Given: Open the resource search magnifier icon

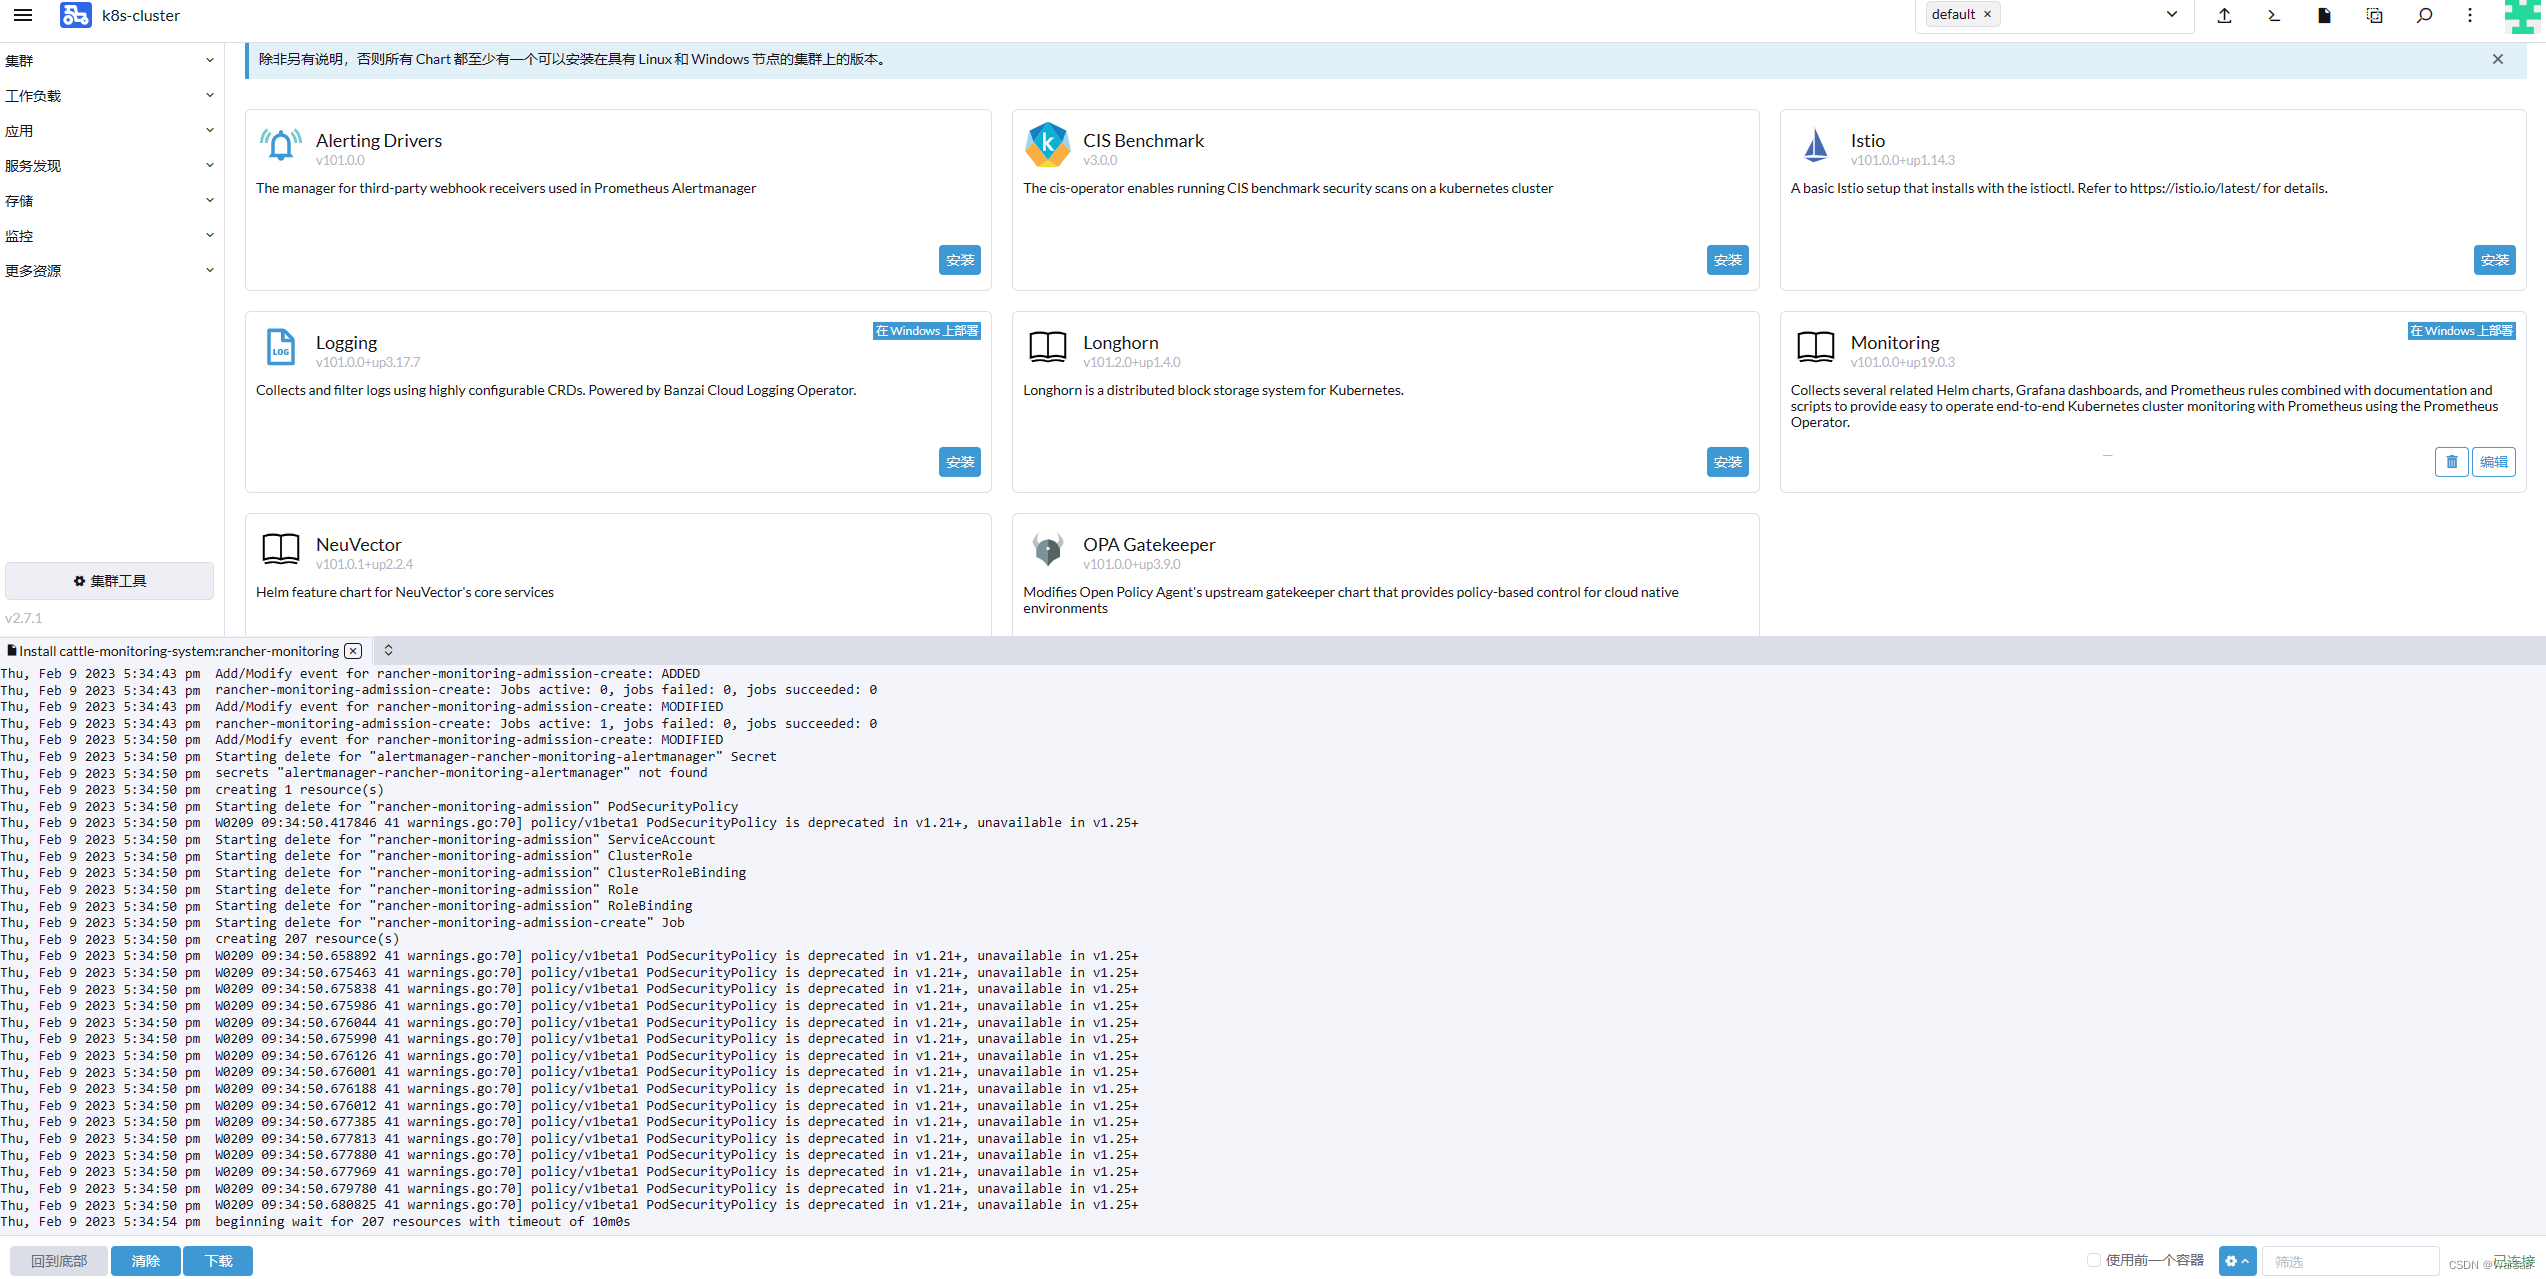Looking at the screenshot, I should click(2424, 15).
